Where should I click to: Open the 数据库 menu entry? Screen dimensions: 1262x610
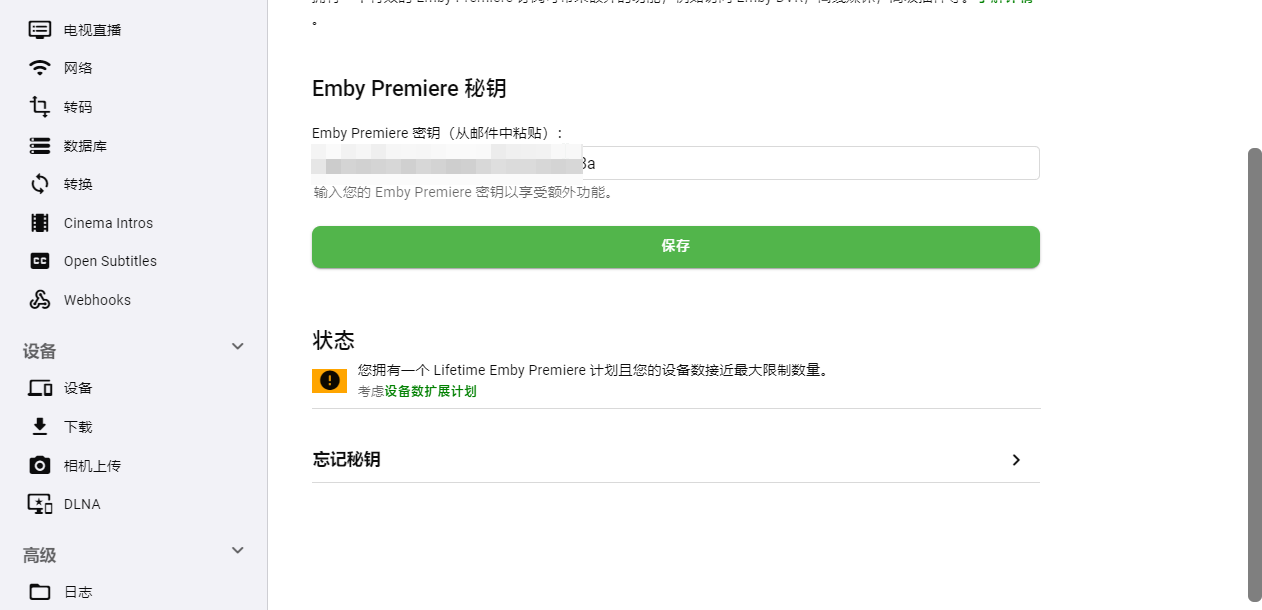[85, 146]
